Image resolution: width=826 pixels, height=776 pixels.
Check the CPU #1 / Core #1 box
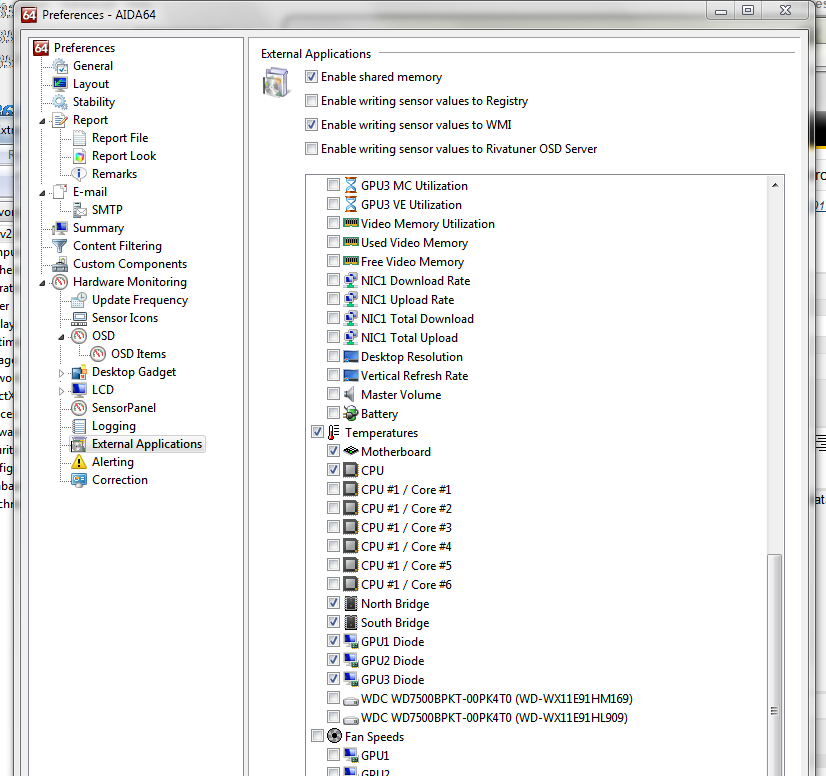click(x=333, y=490)
